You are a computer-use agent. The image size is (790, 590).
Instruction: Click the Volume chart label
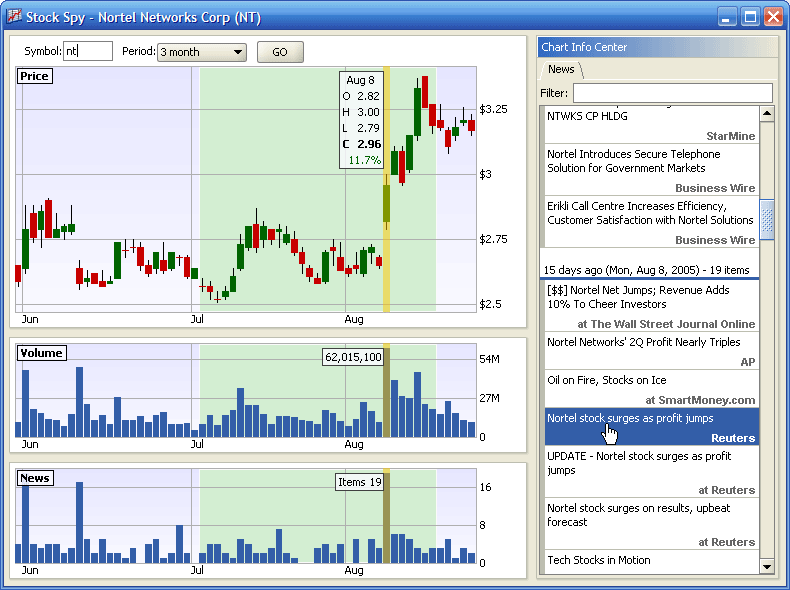coord(41,353)
